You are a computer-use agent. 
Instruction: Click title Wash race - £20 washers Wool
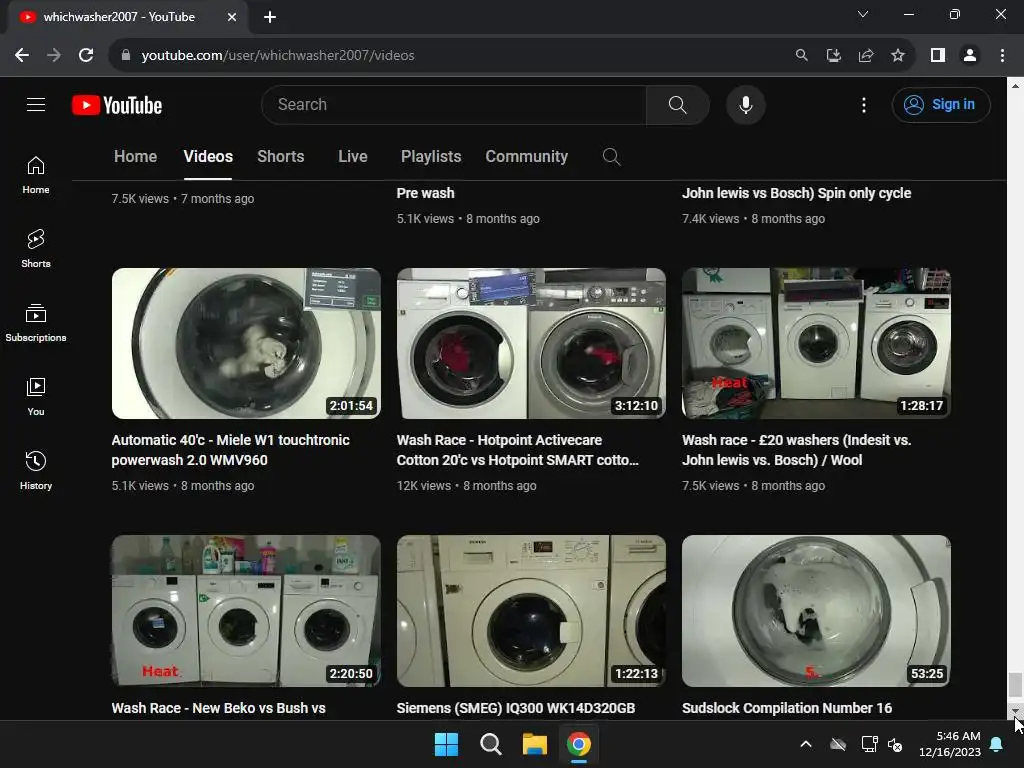click(797, 450)
